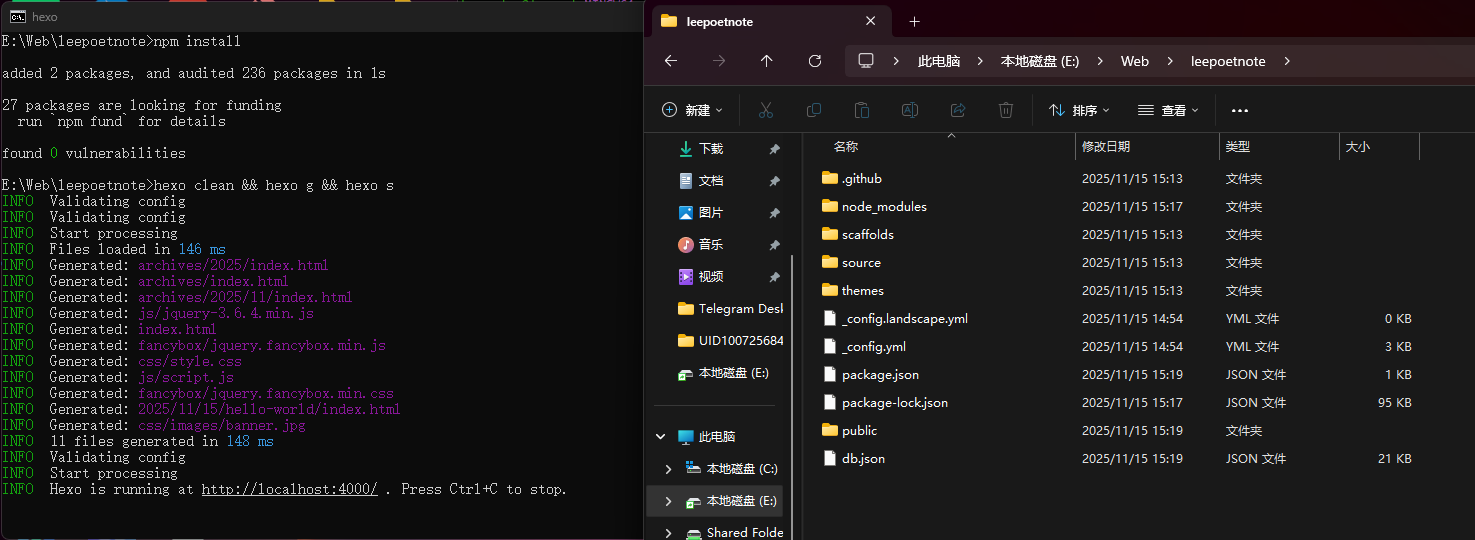This screenshot has height=540, width=1475.
Task: Sort files by 修改日期 column header
Action: (1106, 146)
